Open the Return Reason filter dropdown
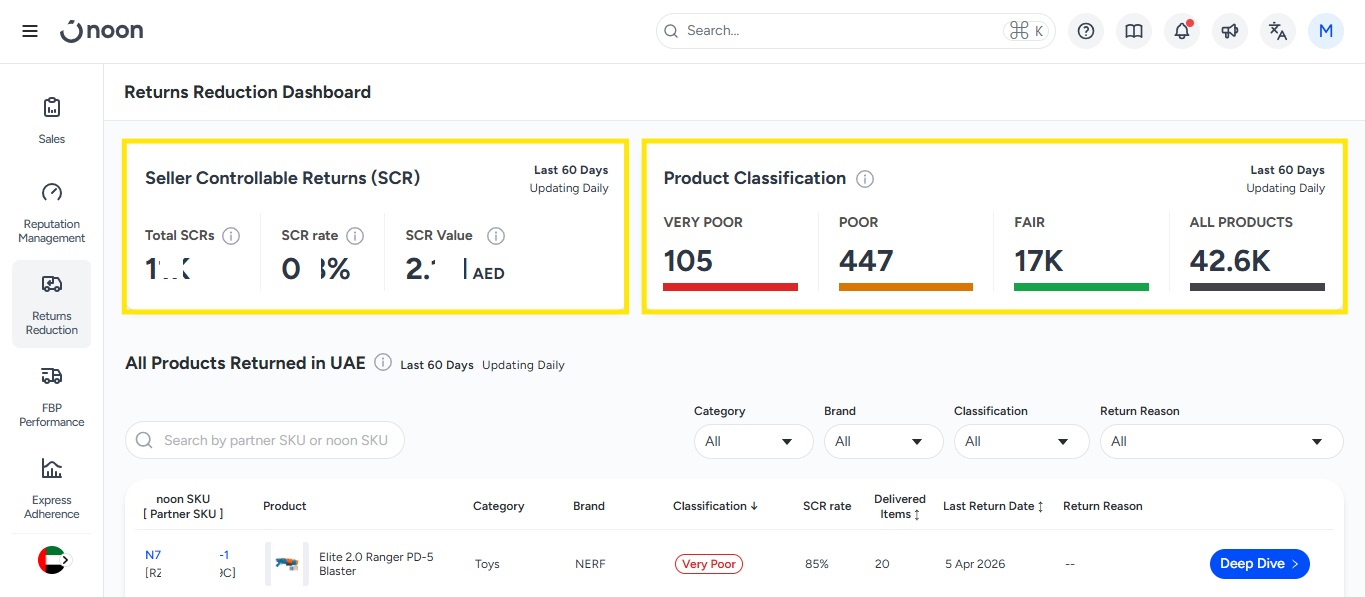 pos(1220,441)
